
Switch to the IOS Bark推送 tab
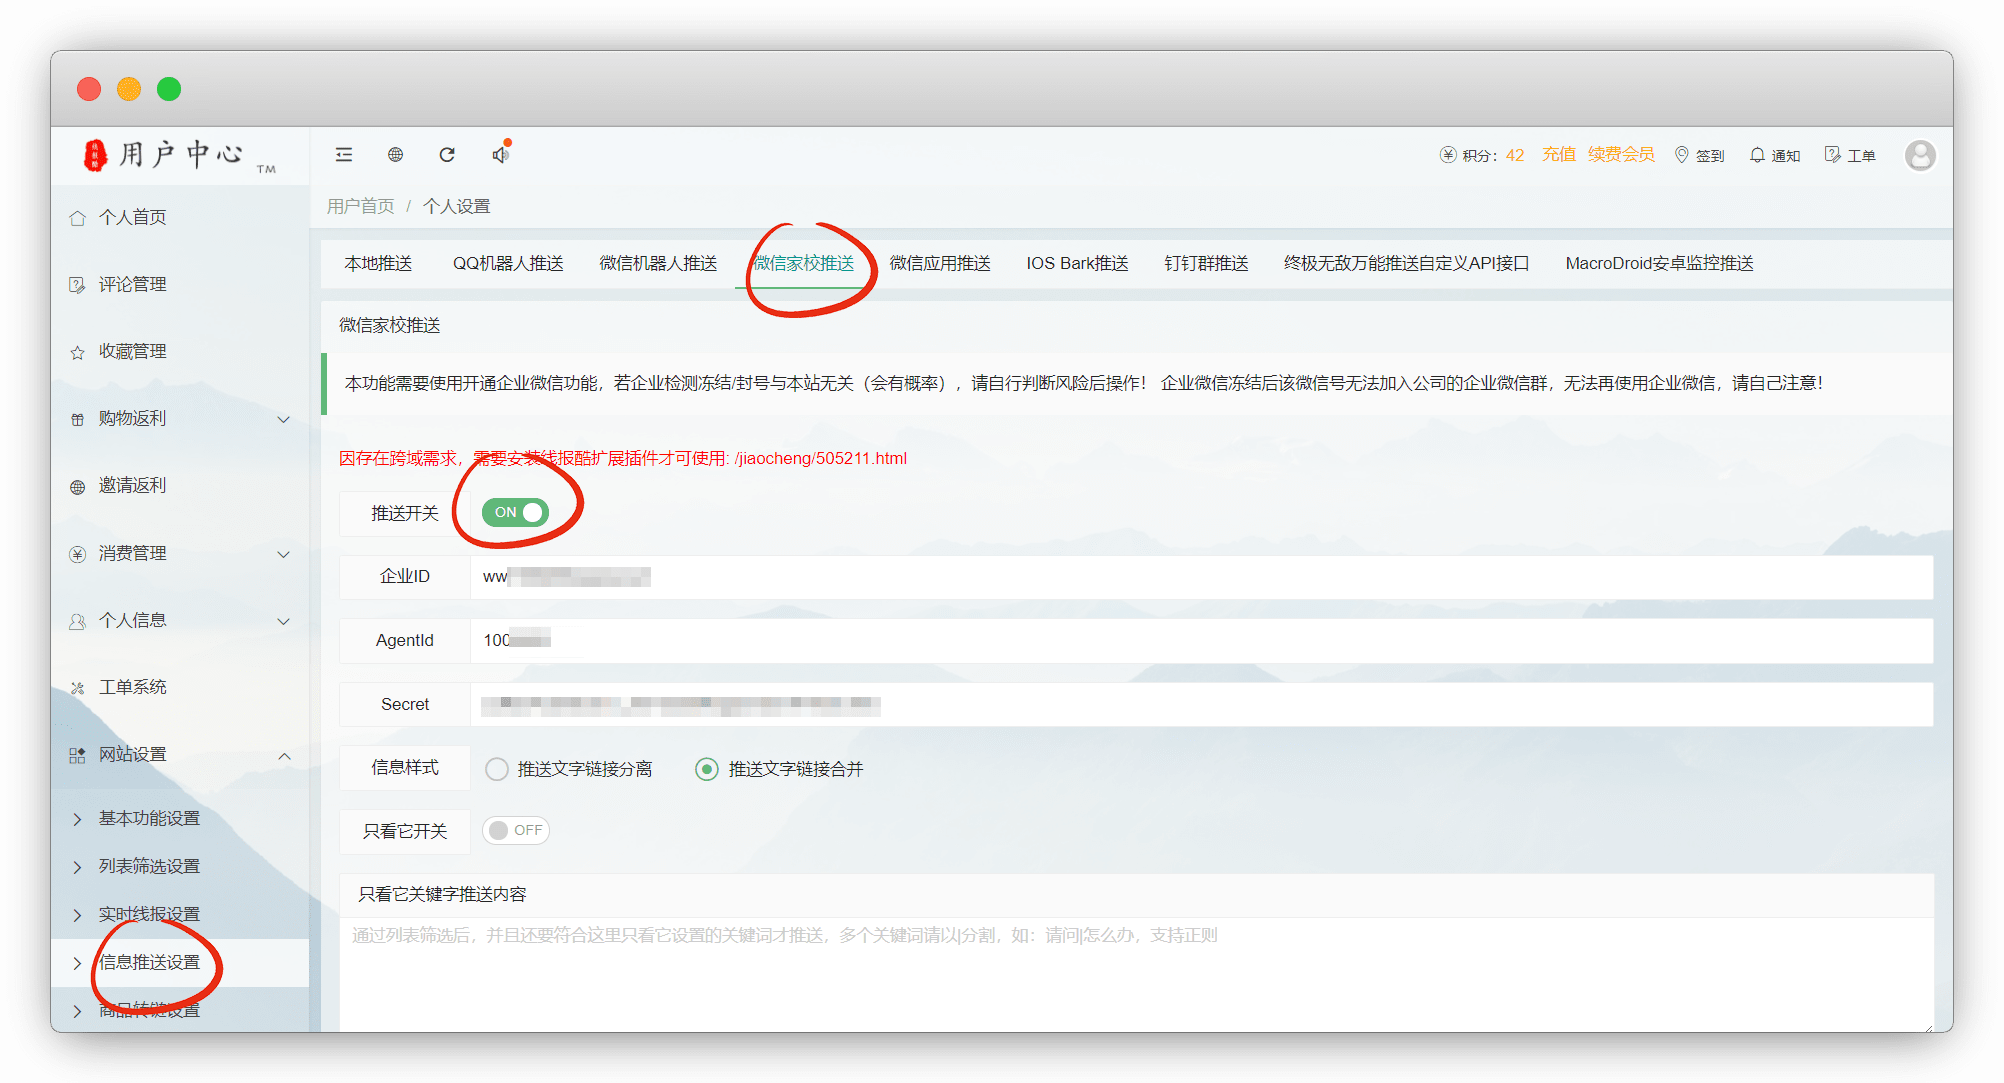coord(1077,264)
